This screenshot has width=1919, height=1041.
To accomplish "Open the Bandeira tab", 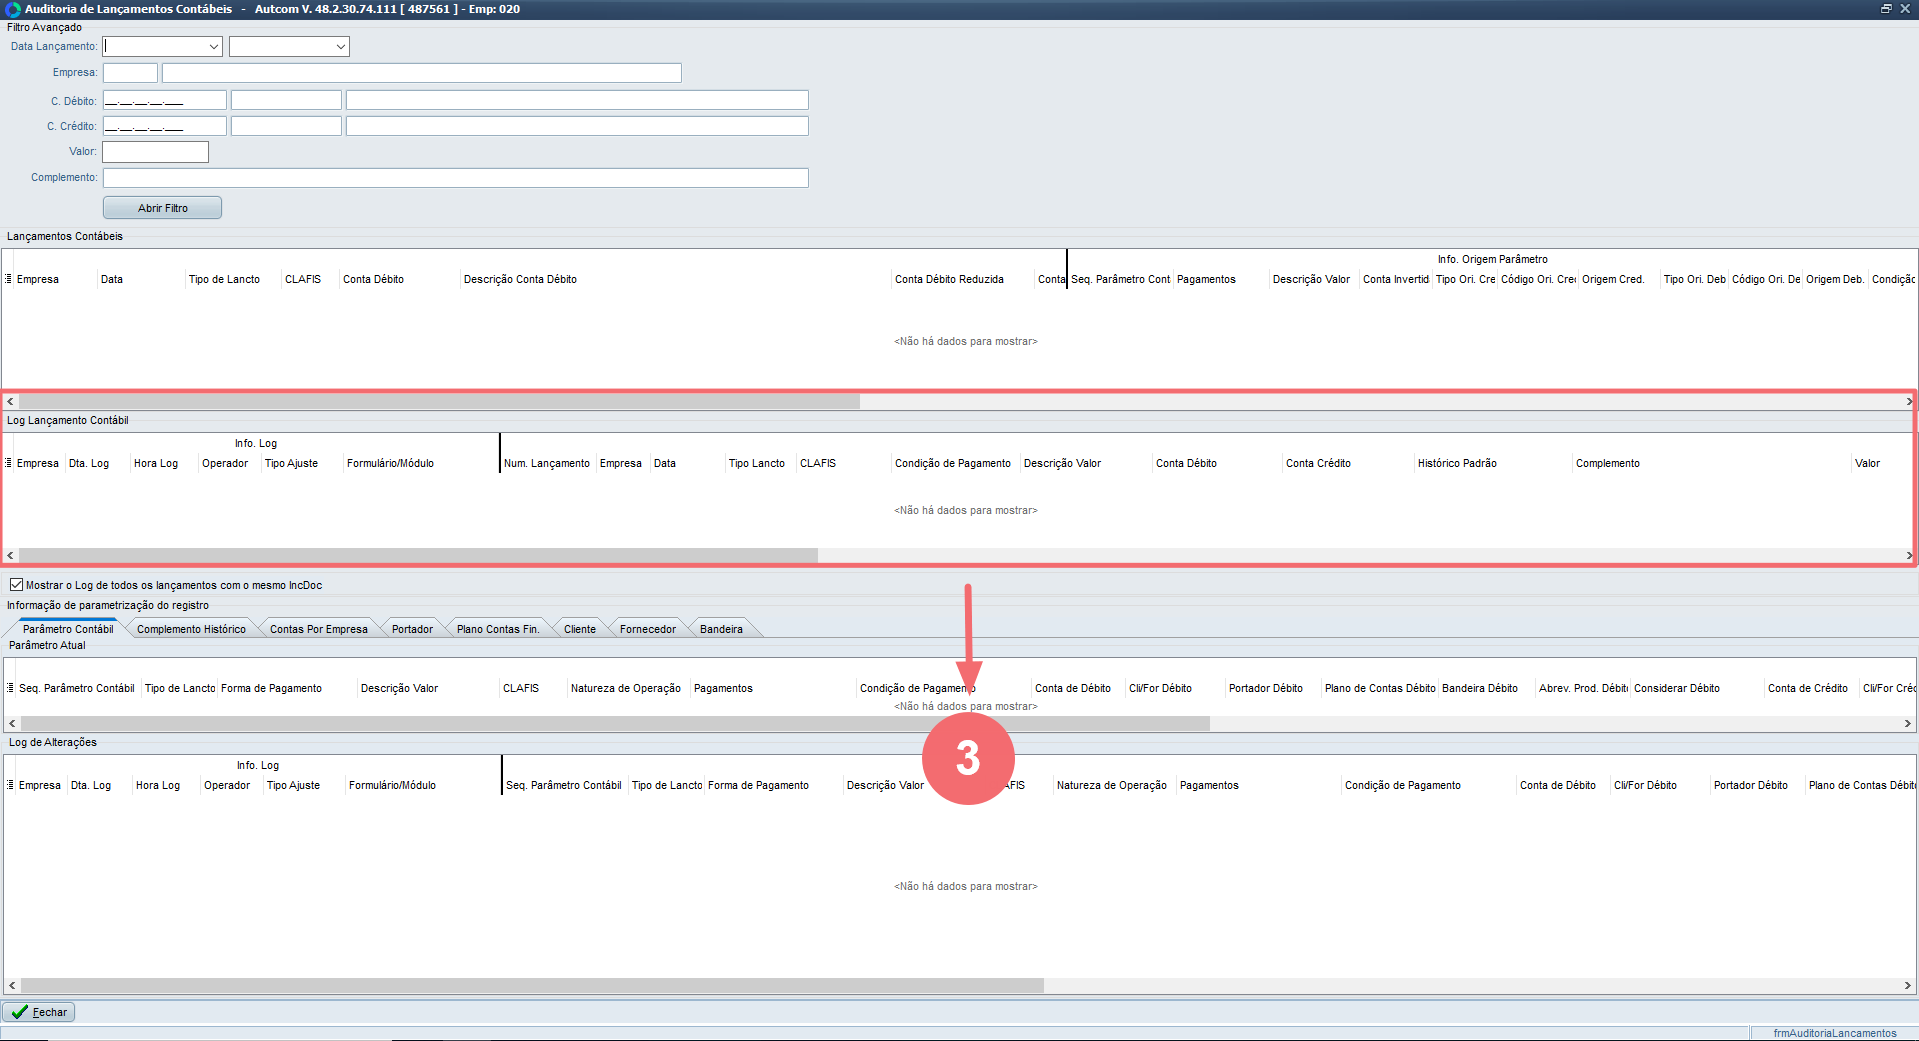I will click(x=721, y=629).
